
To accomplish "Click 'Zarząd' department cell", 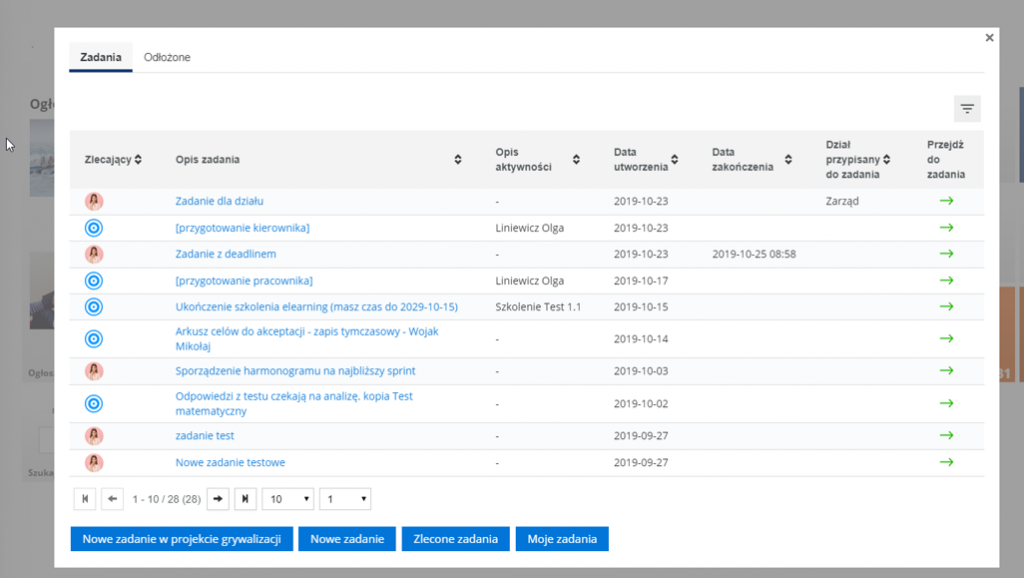I will tap(842, 201).
